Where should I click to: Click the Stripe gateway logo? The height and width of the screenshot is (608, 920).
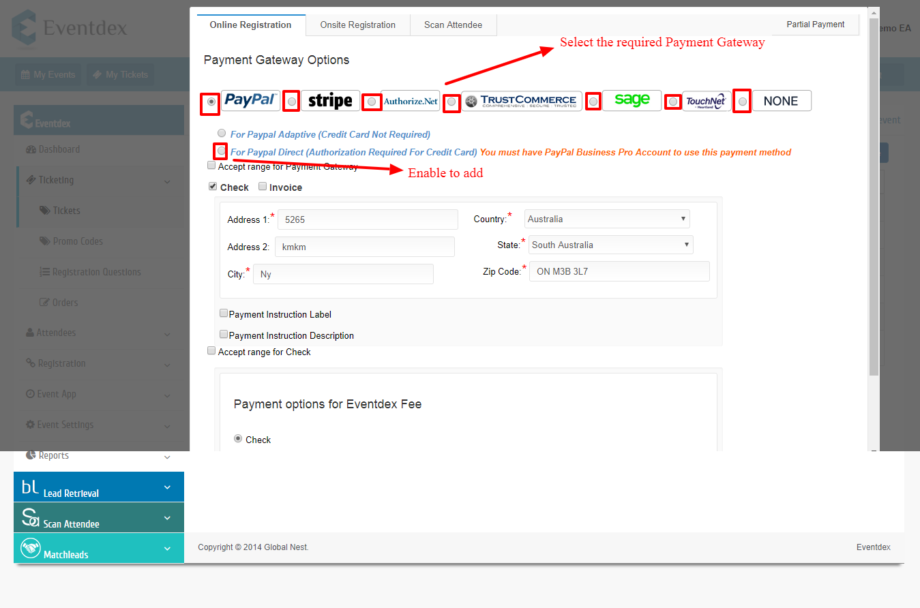pyautogui.click(x=329, y=101)
